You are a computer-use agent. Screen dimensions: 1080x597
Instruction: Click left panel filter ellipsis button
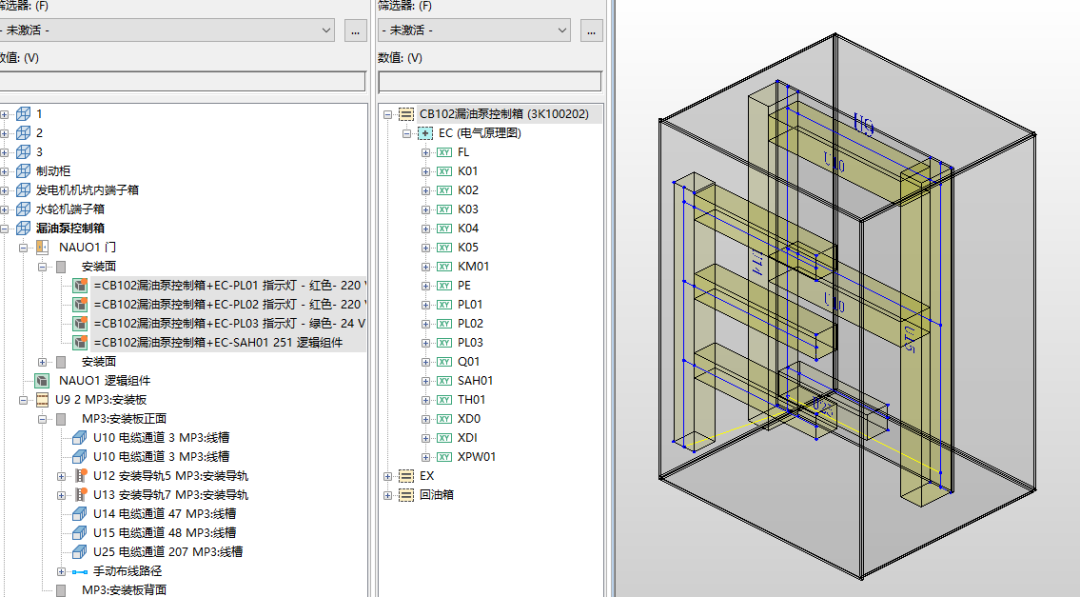tap(355, 30)
